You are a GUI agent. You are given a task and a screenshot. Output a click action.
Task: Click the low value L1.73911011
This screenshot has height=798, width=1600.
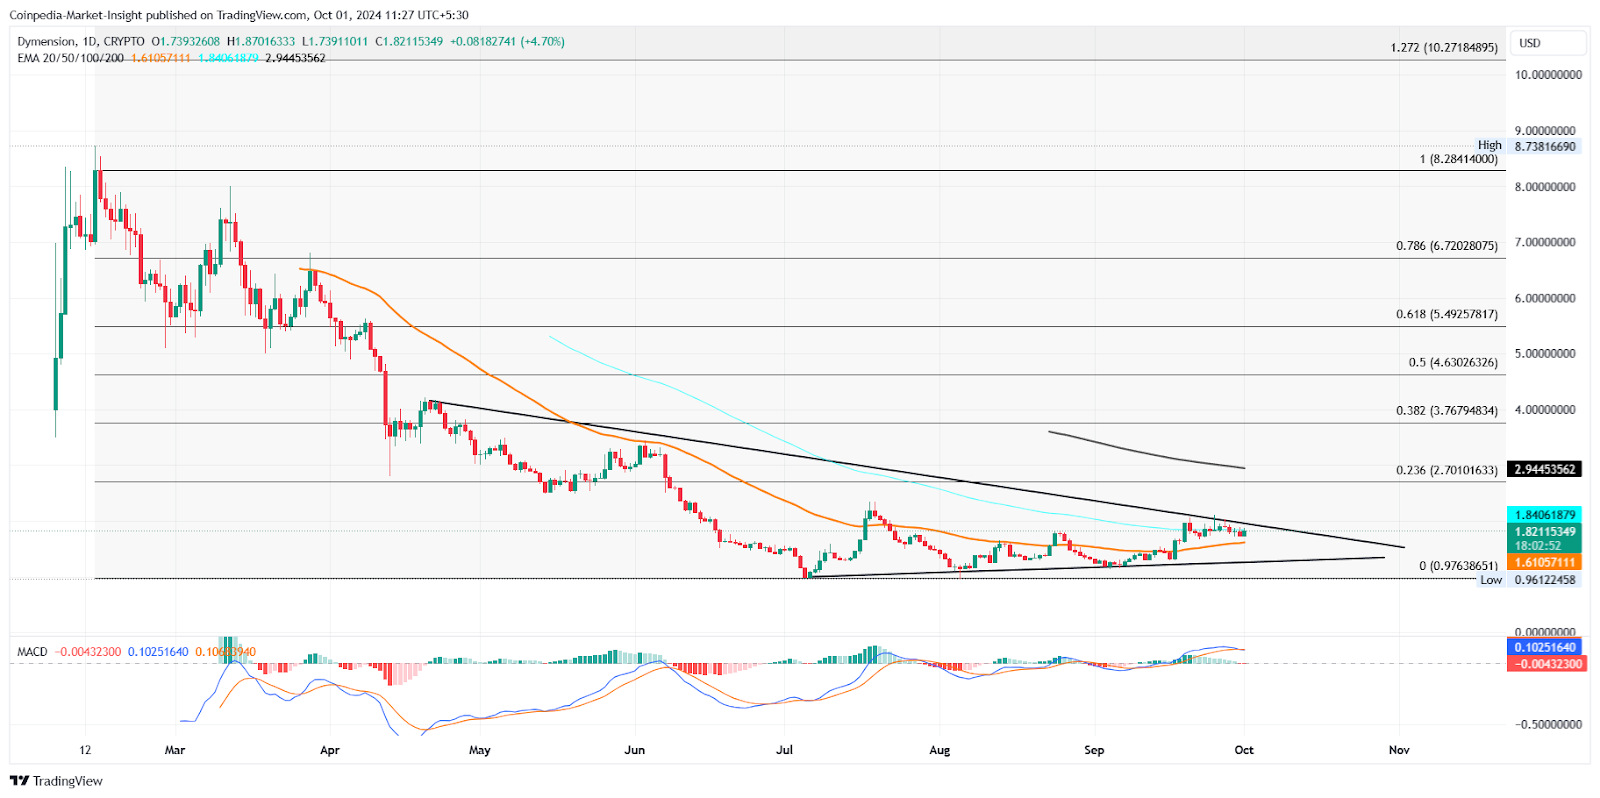coord(335,42)
